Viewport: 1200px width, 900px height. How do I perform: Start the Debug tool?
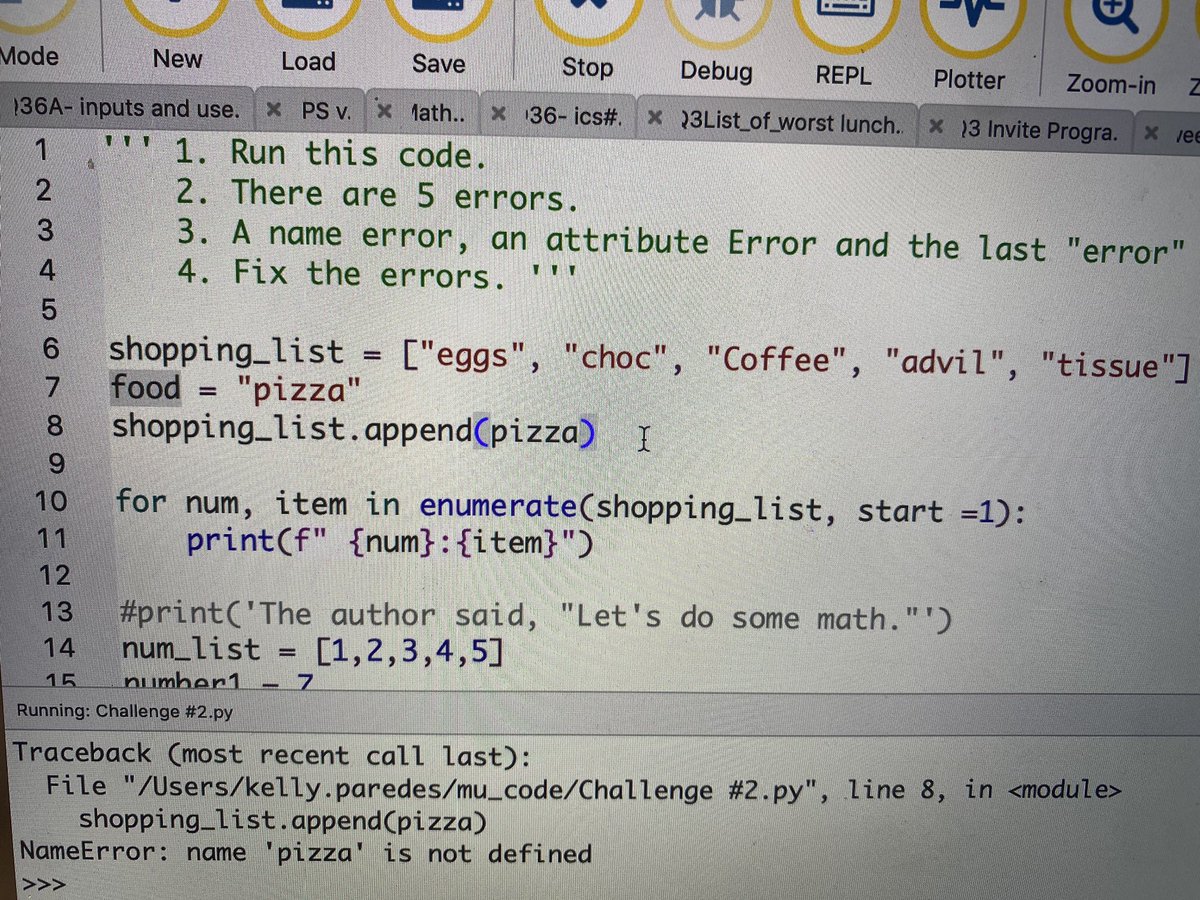click(x=716, y=44)
